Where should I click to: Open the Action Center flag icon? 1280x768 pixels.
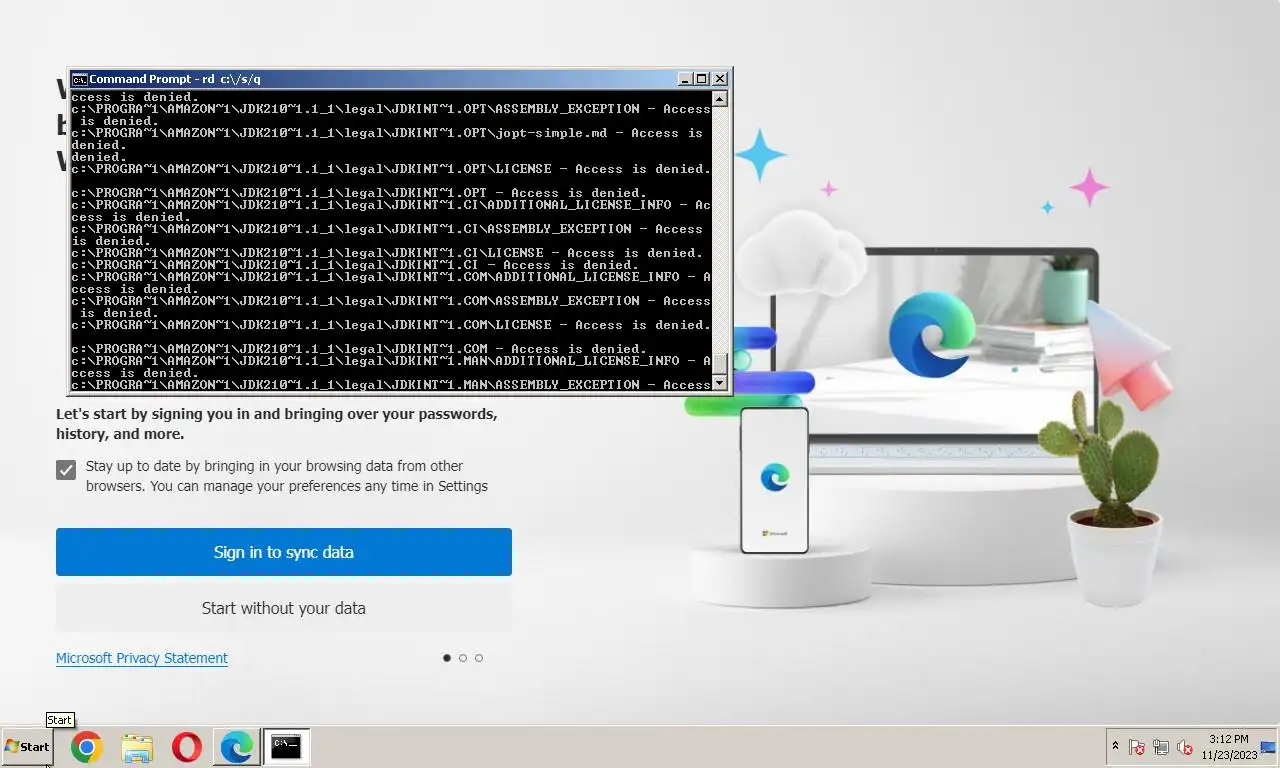coord(1137,747)
